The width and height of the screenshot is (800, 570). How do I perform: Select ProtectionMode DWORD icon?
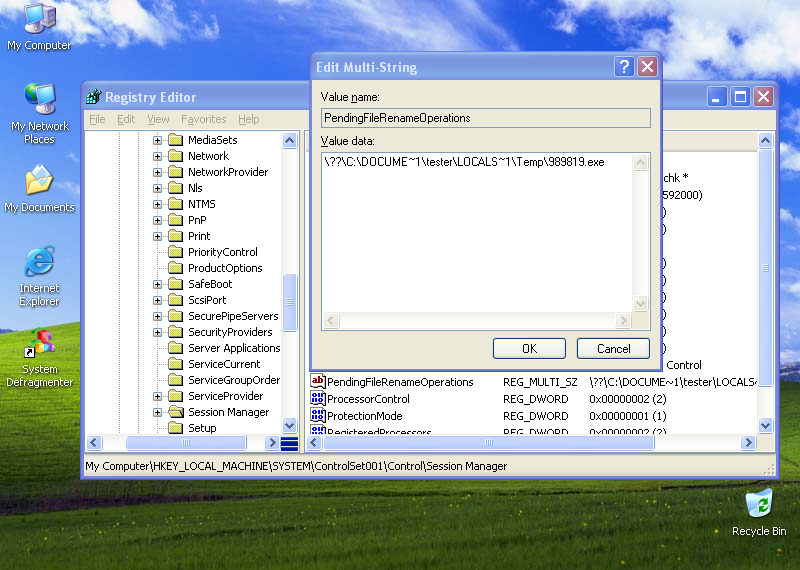tap(318, 415)
